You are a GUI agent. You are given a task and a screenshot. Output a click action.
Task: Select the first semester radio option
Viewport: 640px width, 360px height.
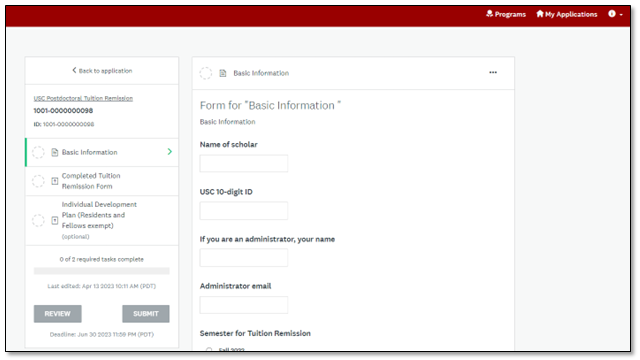[x=209, y=349]
